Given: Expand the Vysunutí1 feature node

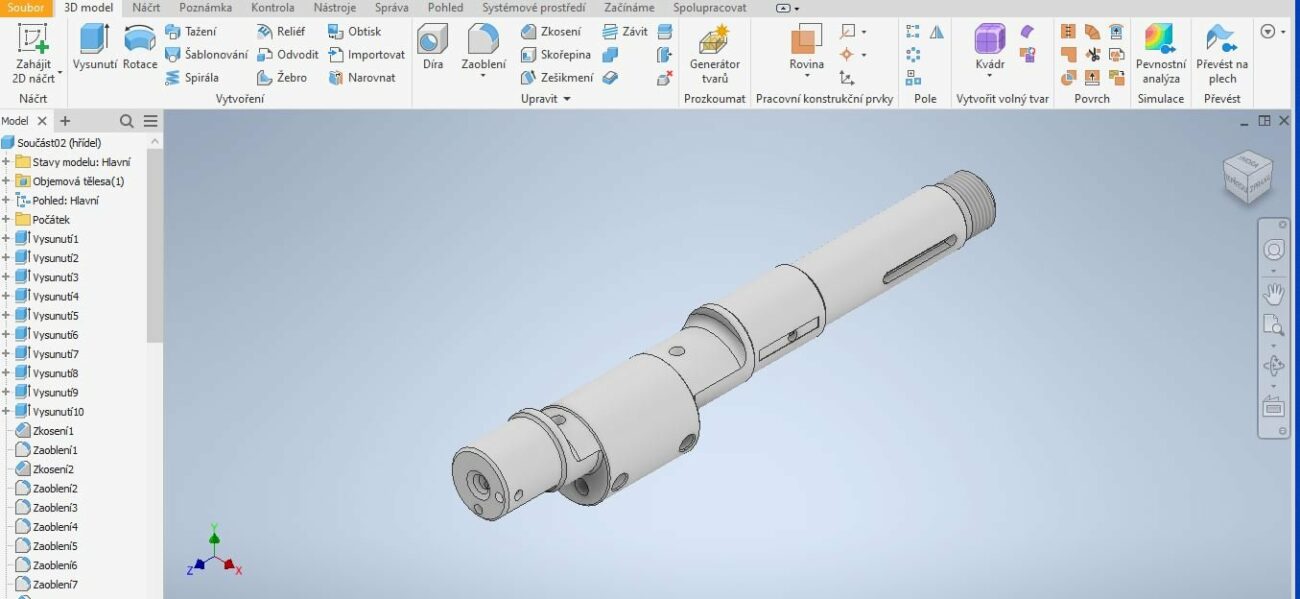Looking at the screenshot, I should 6,239.
